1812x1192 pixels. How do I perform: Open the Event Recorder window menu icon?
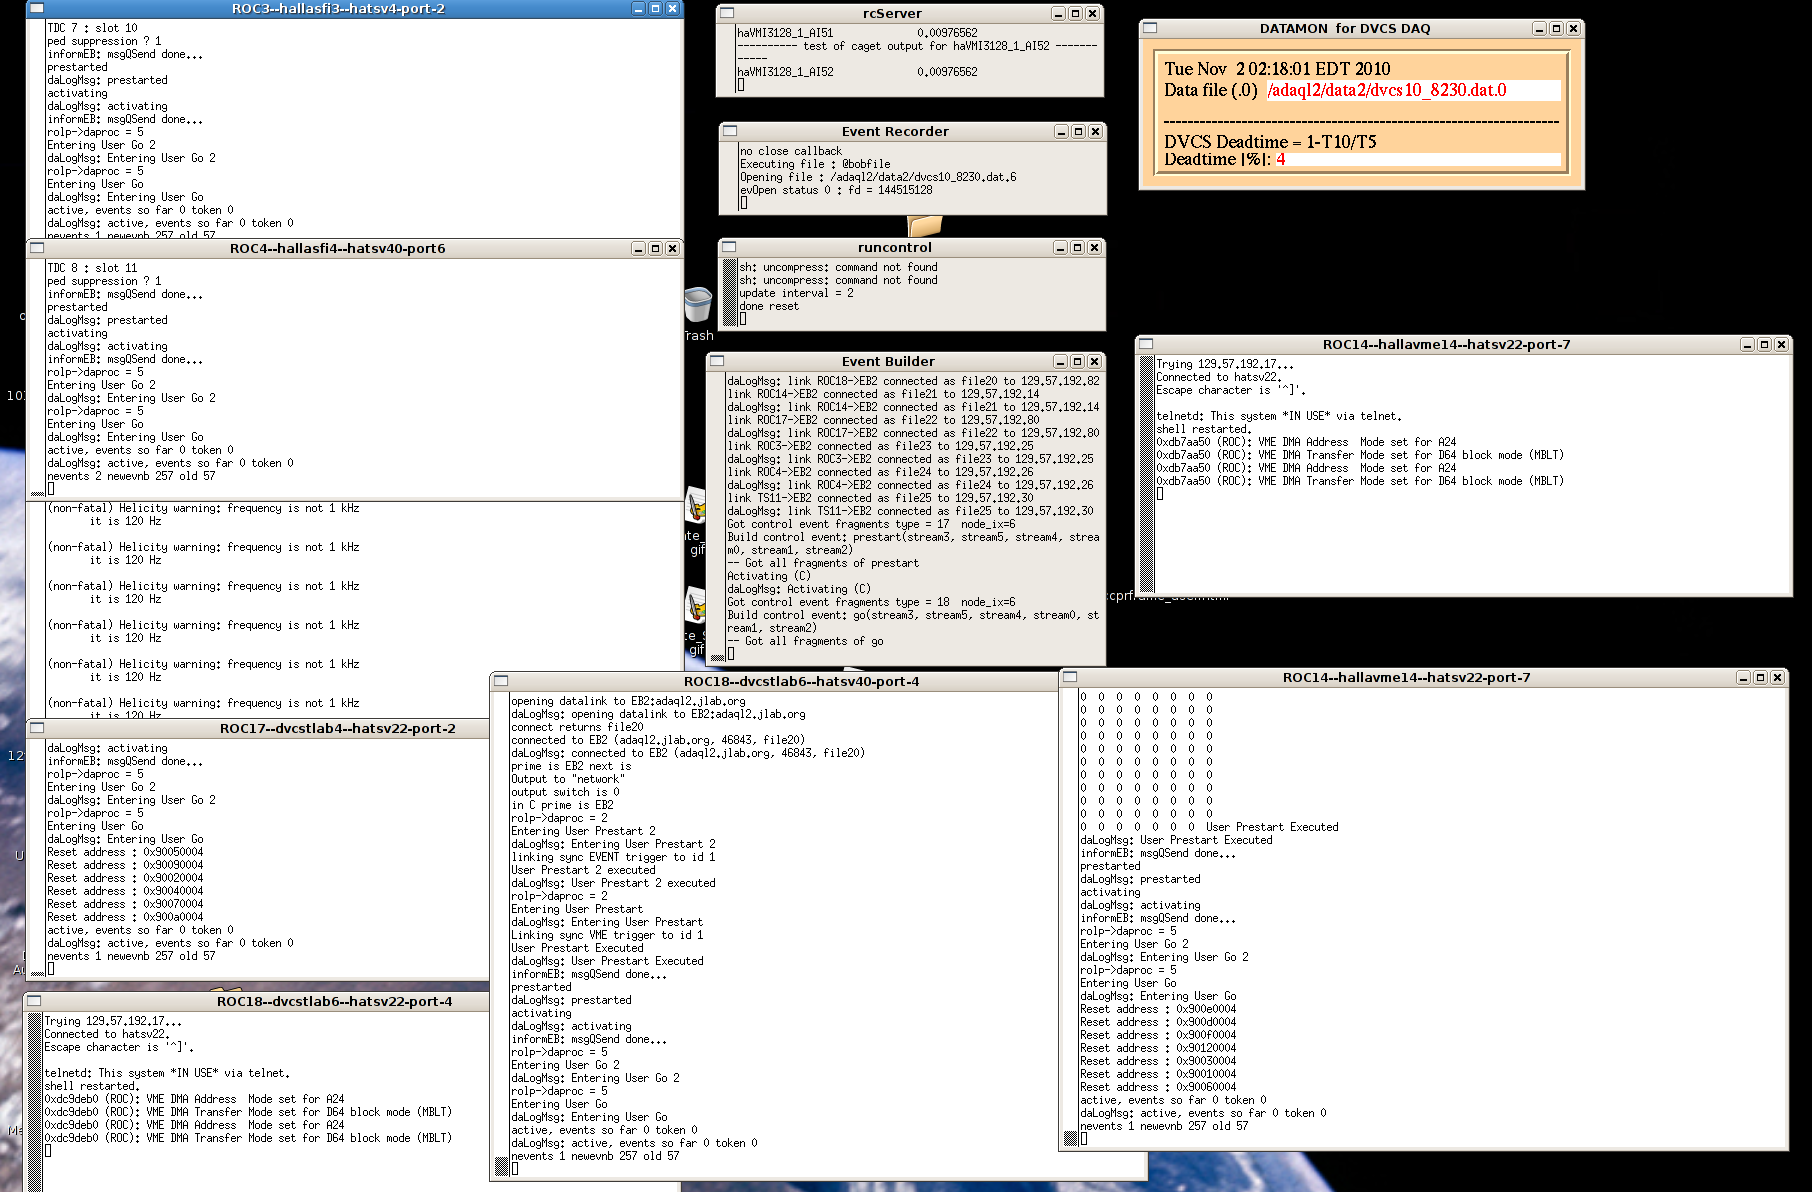pos(730,131)
